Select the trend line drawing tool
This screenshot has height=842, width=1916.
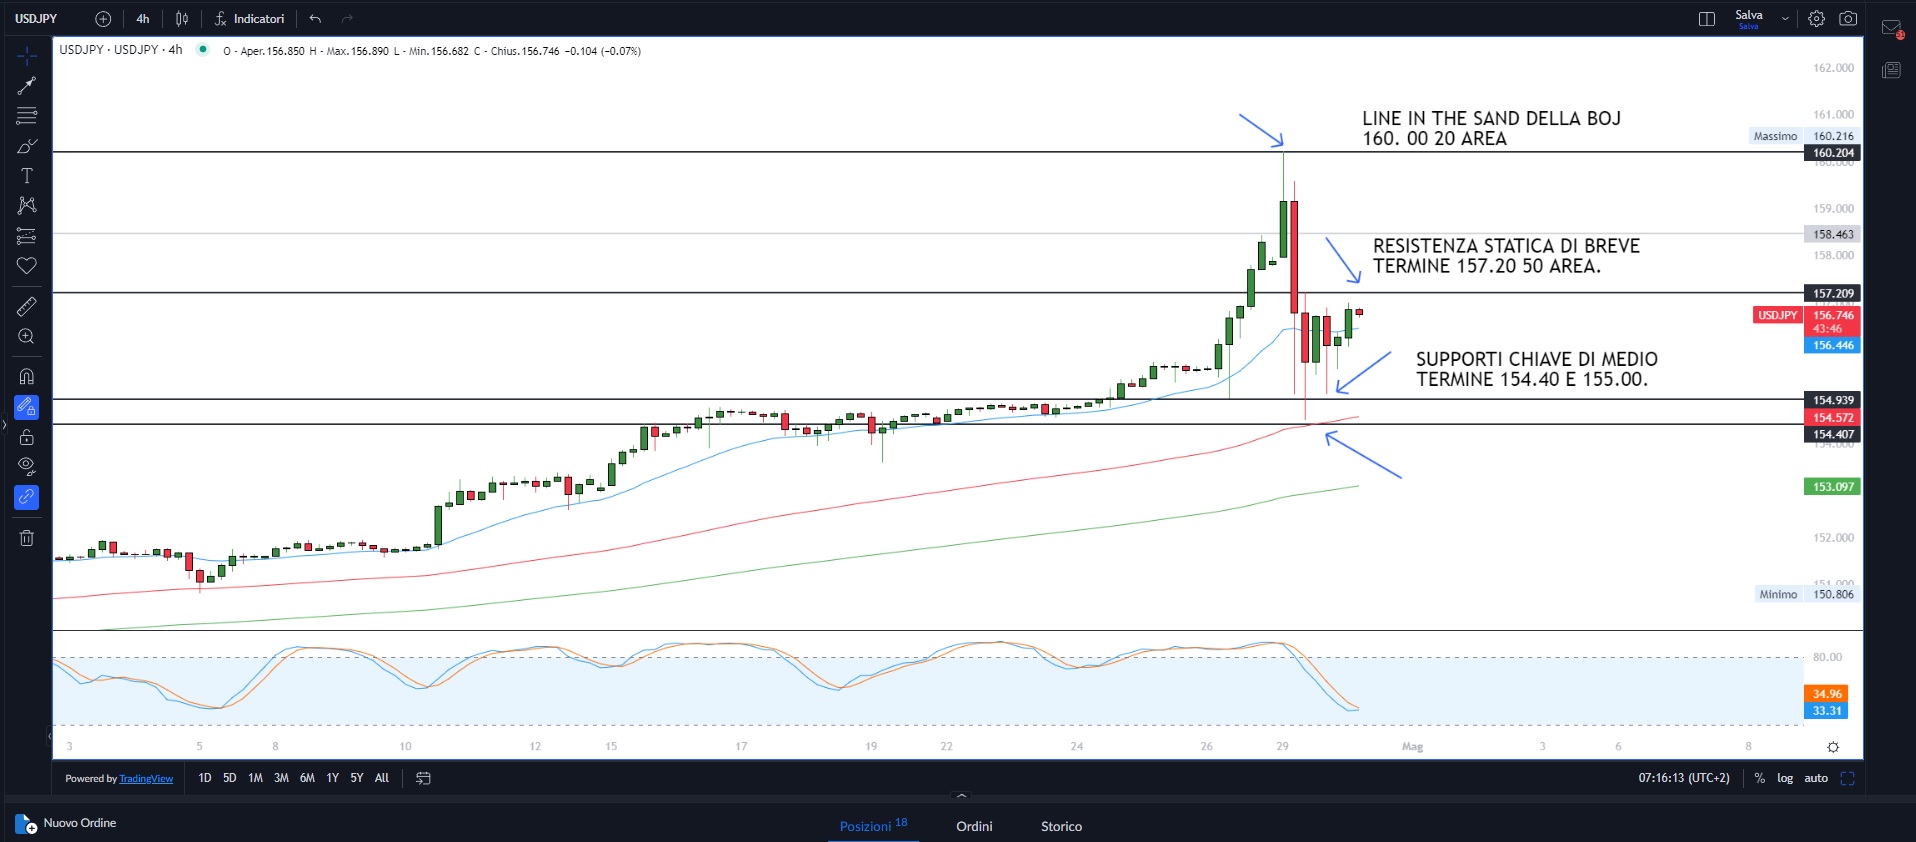pos(27,86)
